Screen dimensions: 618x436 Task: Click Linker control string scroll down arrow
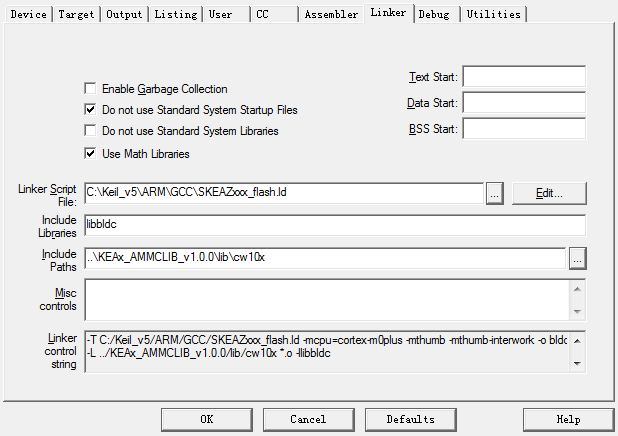point(577,363)
